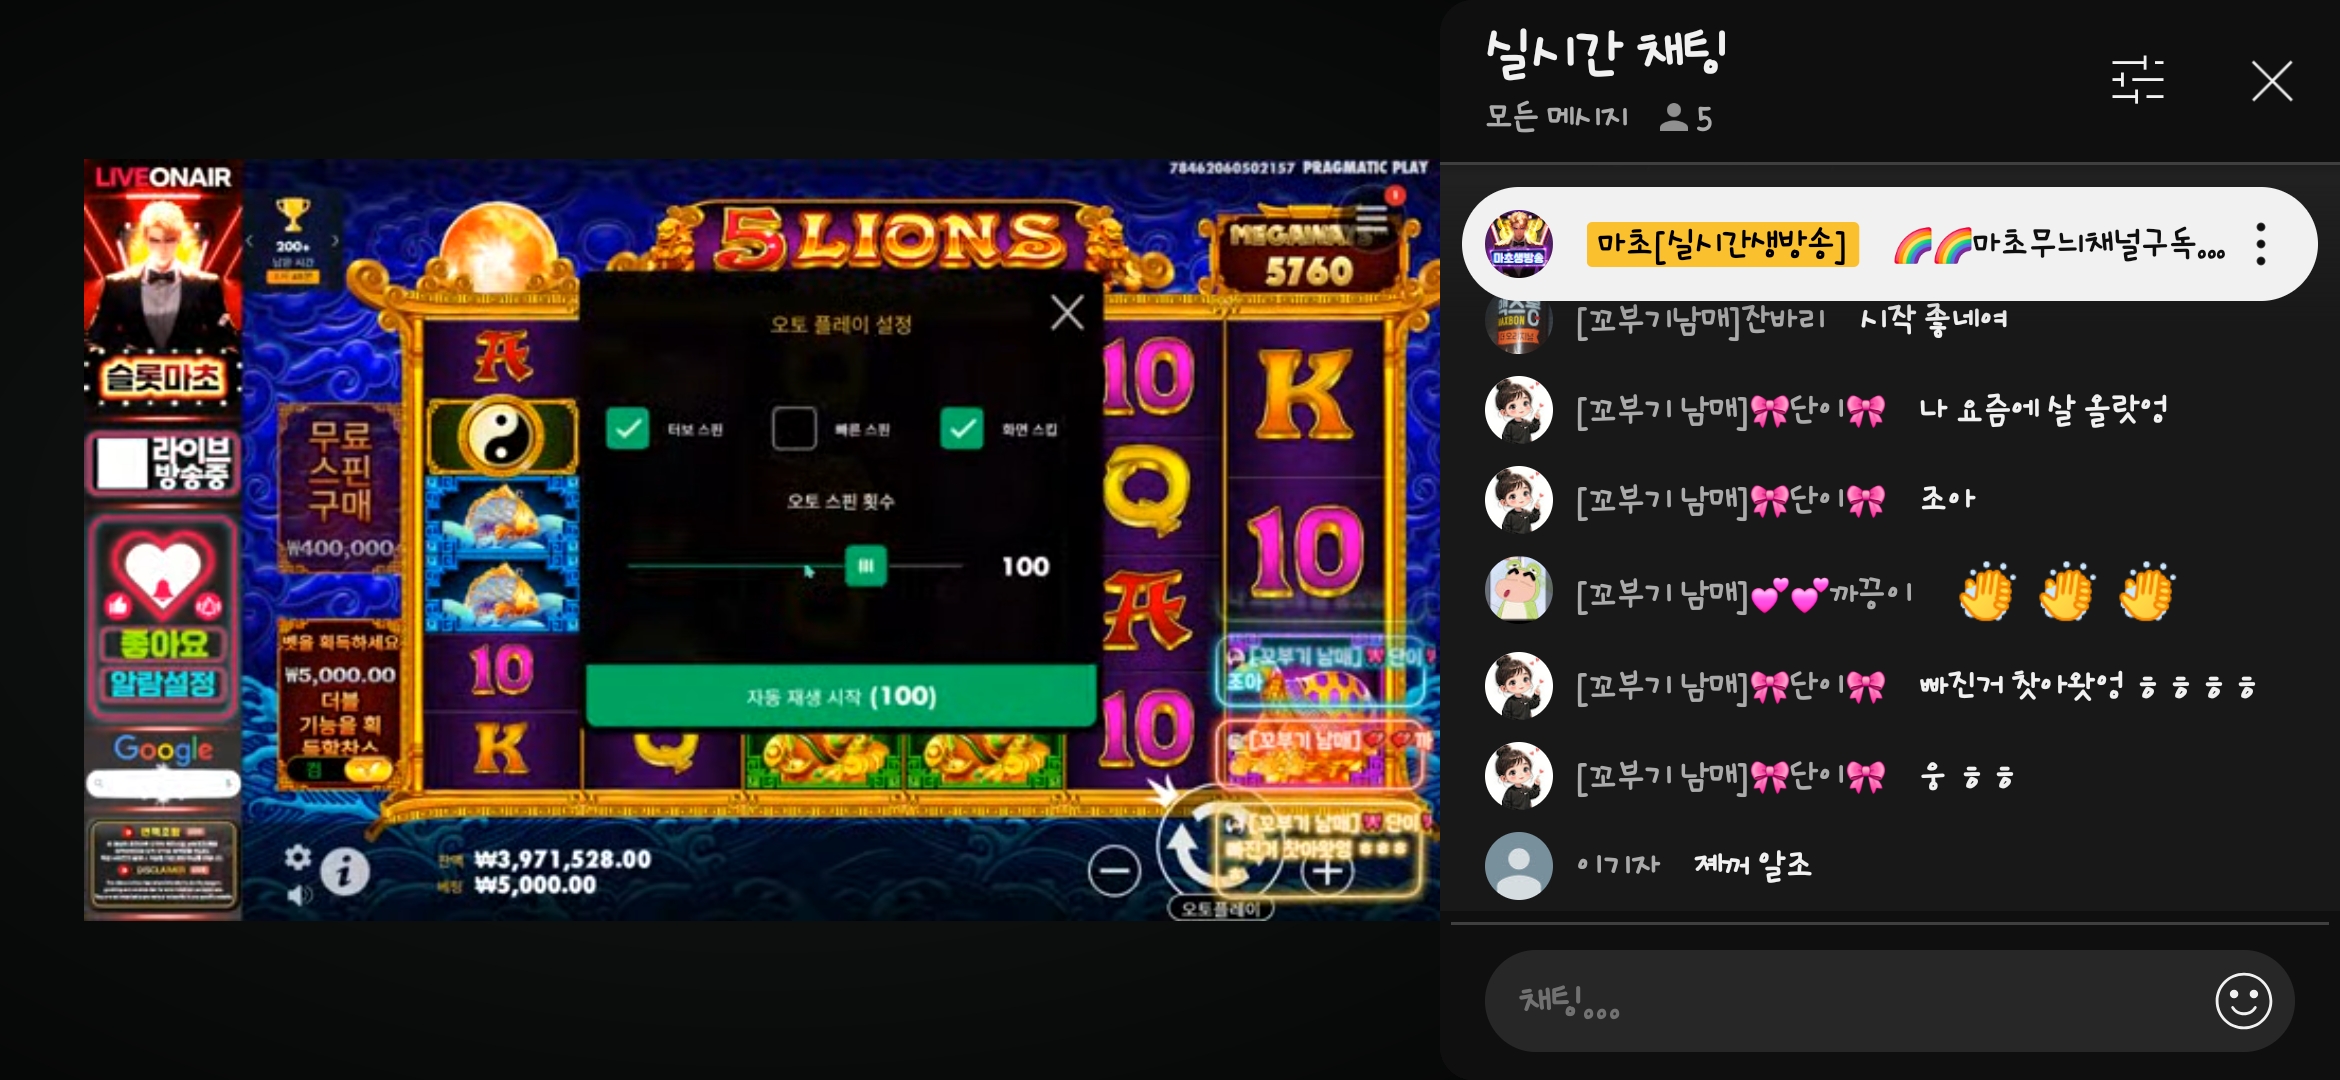Screen dimensions: 2340x1080
Task: Open game info icon
Action: point(344,873)
